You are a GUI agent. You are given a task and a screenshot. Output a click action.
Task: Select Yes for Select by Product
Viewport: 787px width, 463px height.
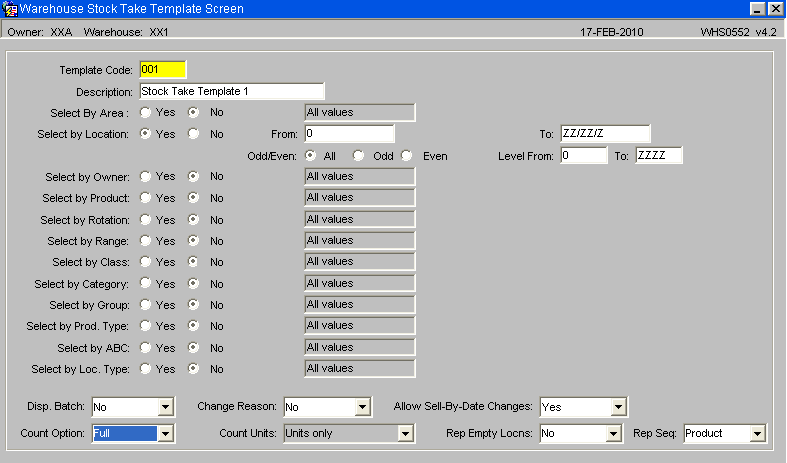coord(146,198)
